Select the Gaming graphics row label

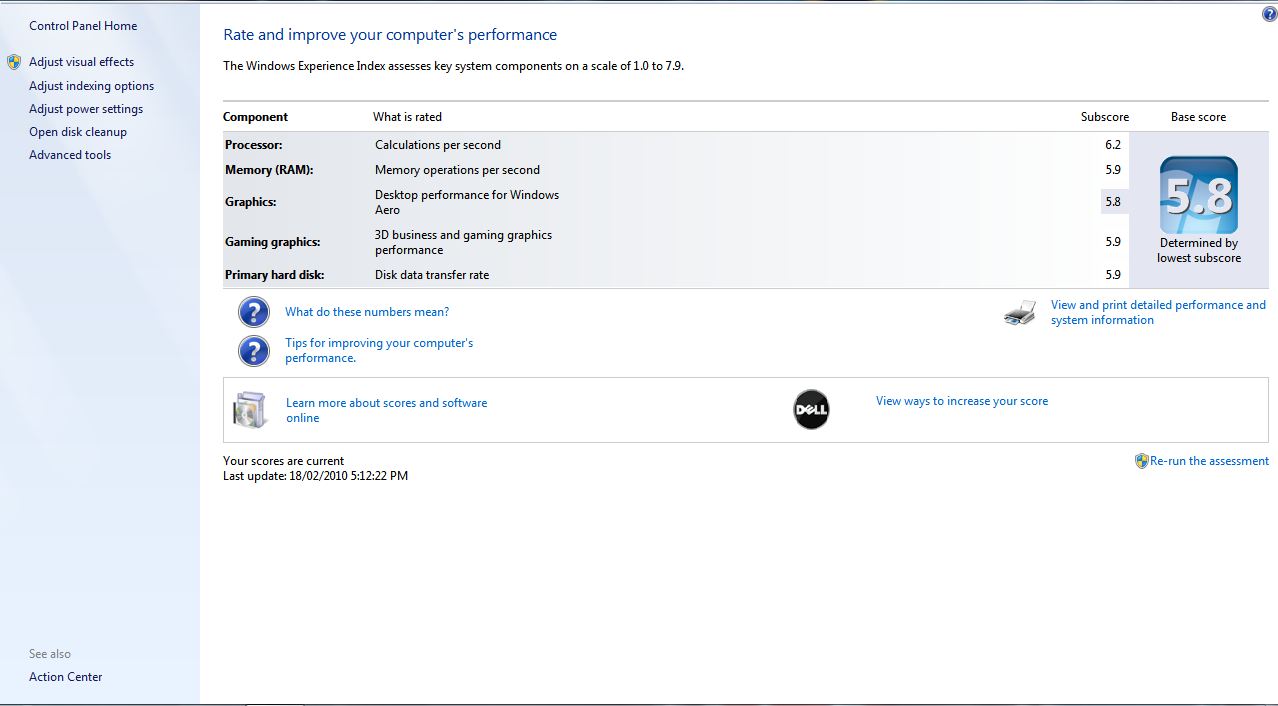pos(272,242)
